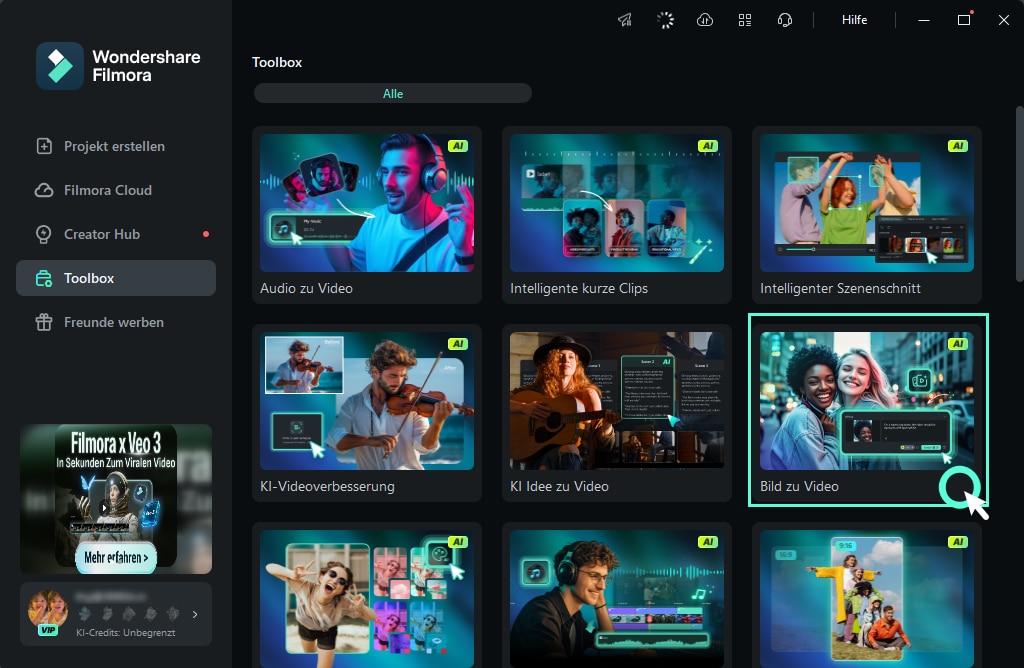Open Creator Hub in sidebar
Viewport: 1024px width, 668px height.
[116, 234]
